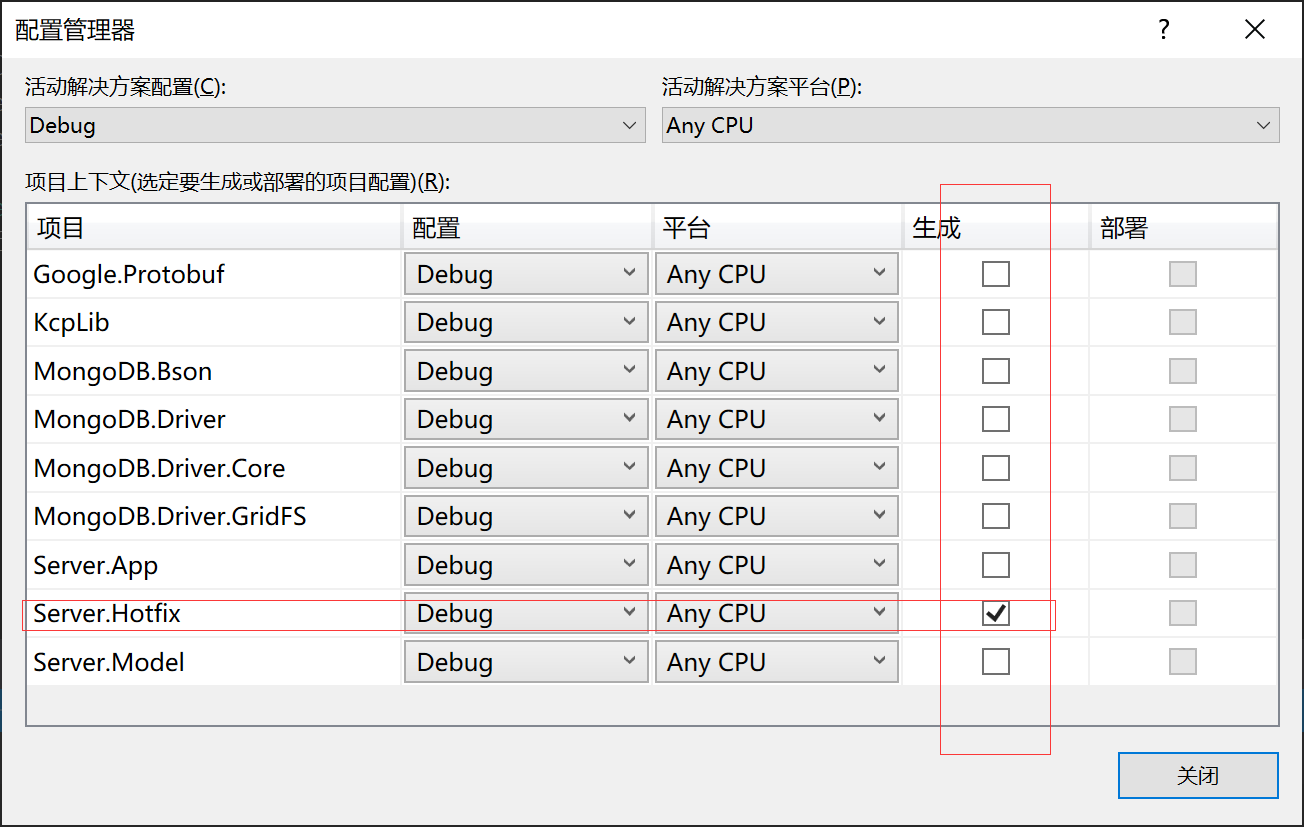This screenshot has width=1304, height=827.
Task: Uncheck 生成 checkbox for Server.Hotfix
Action: click(995, 613)
